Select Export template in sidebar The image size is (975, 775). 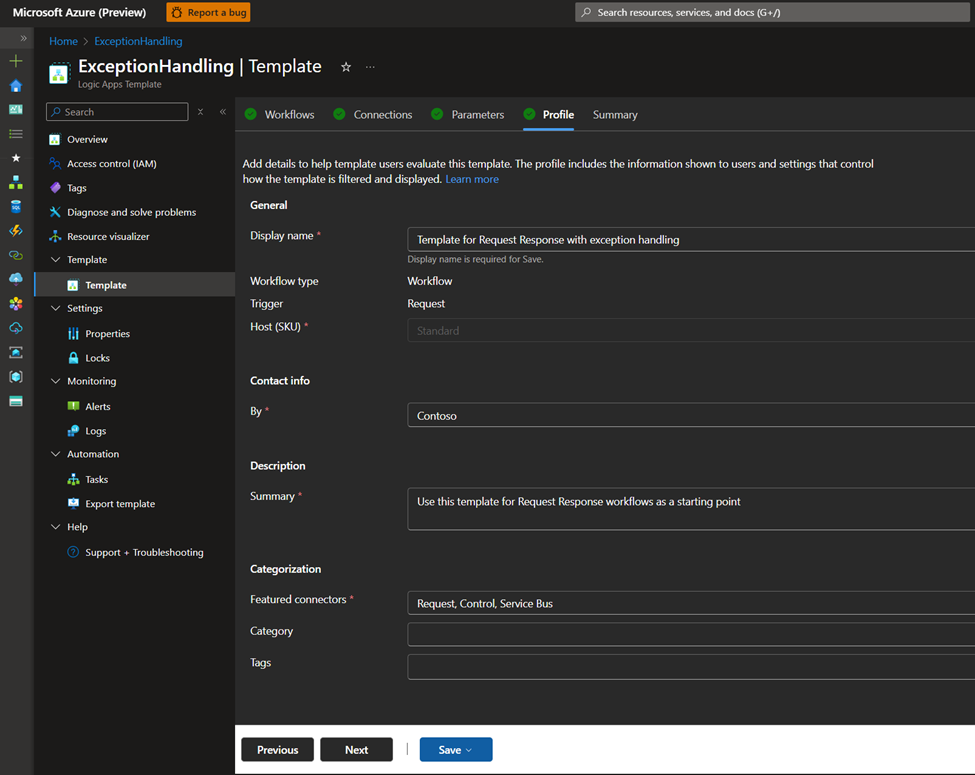(x=120, y=504)
